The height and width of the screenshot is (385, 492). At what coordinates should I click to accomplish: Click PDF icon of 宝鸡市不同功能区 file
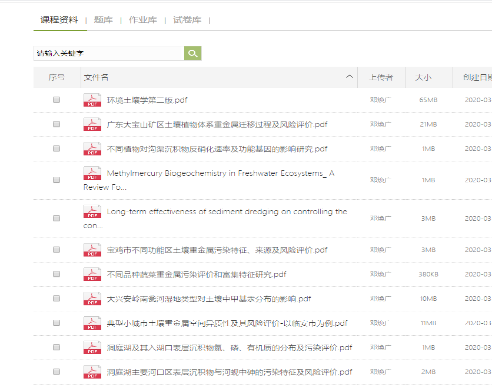(x=92, y=250)
